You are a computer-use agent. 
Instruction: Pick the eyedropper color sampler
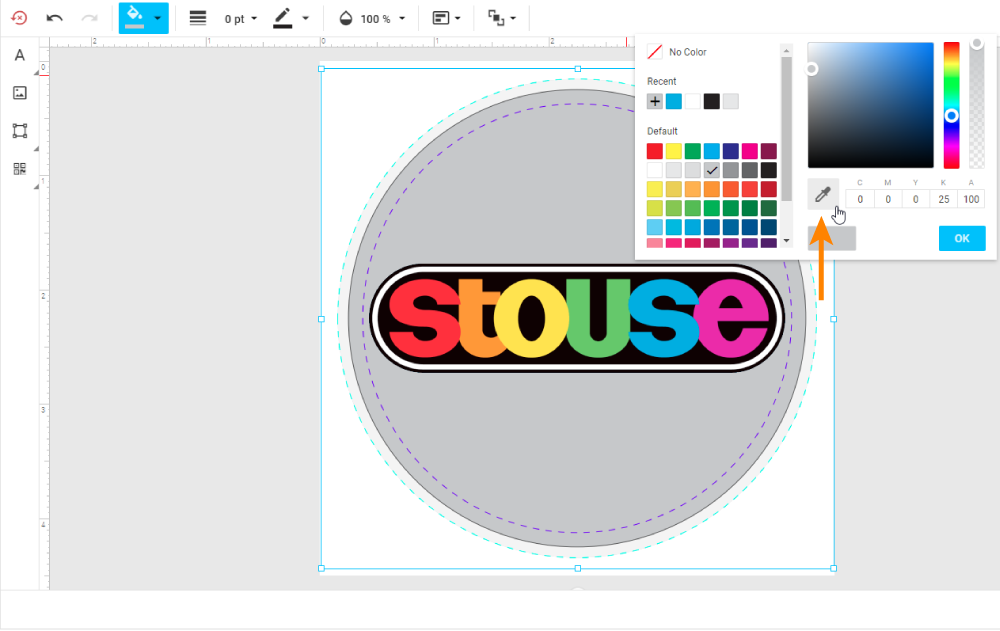822,194
